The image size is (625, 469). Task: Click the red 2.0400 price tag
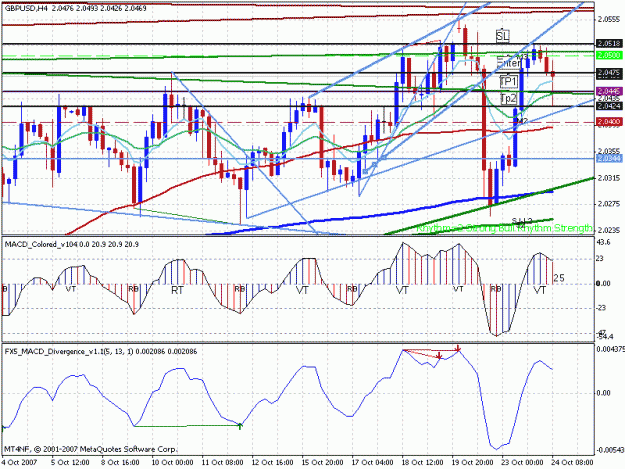coord(609,121)
